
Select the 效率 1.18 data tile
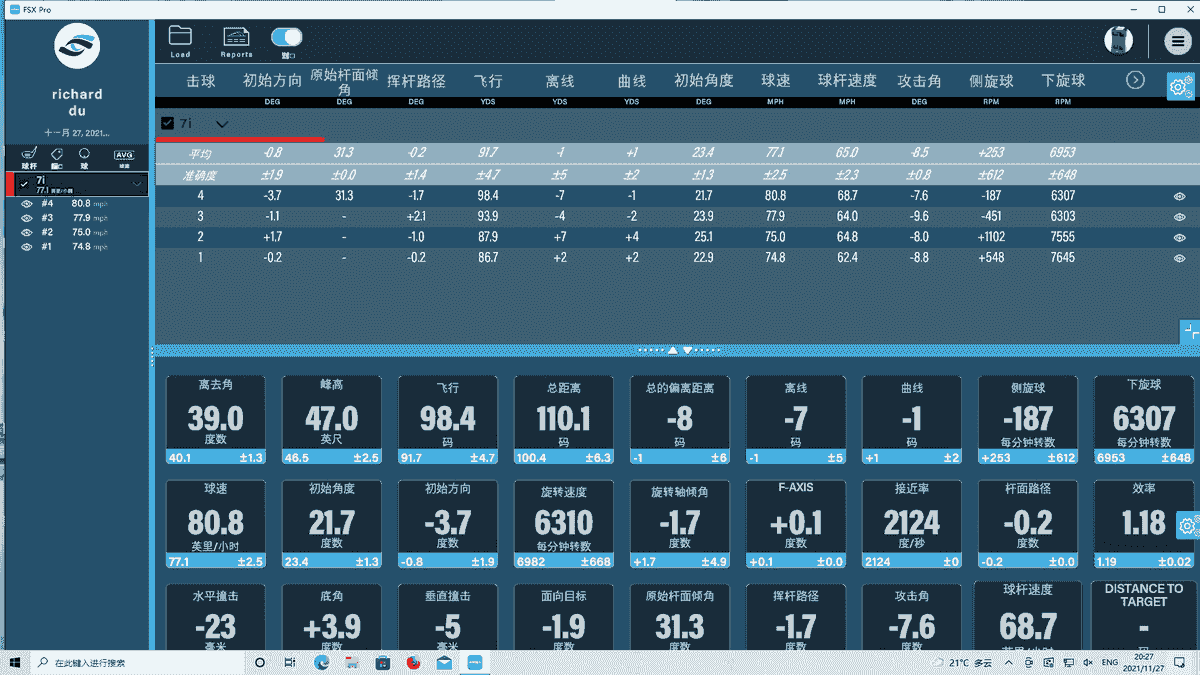tap(1144, 524)
